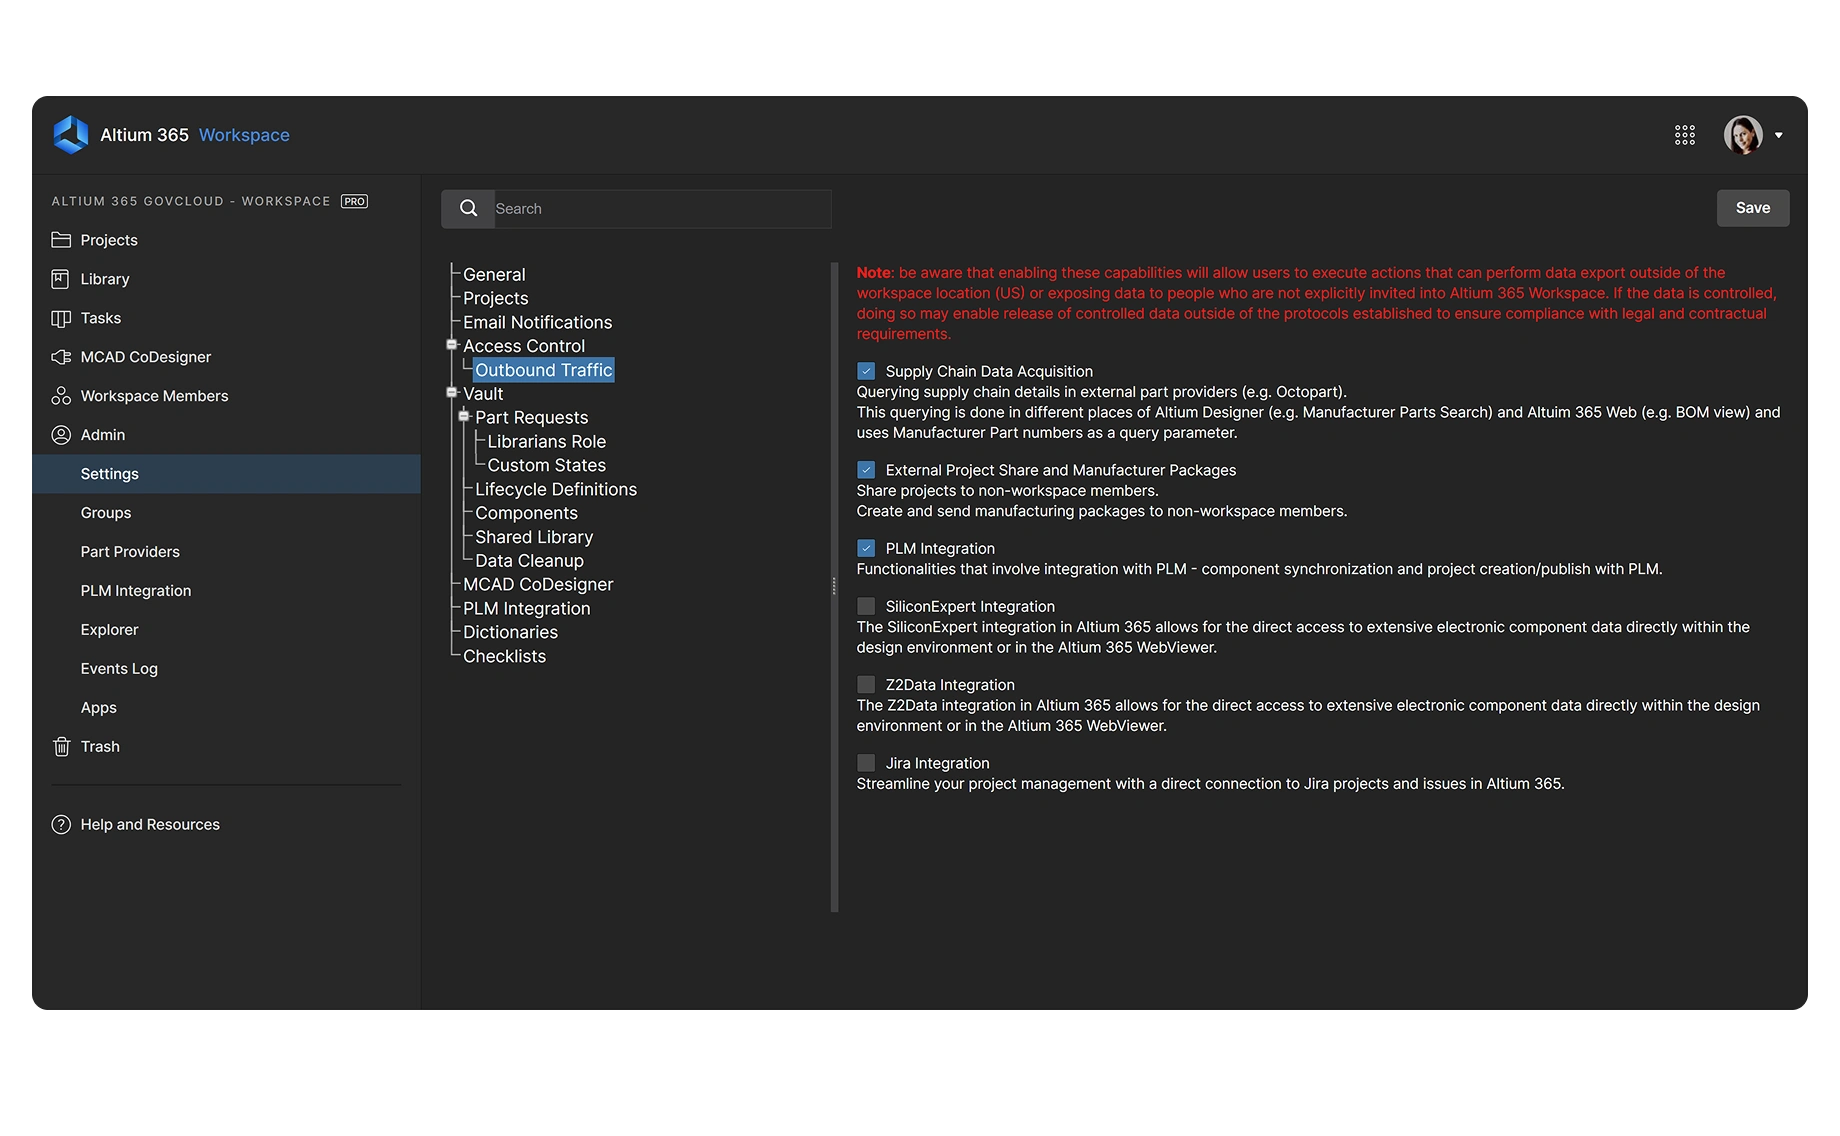This screenshot has width=1840, height=1136.
Task: Click the Save button
Action: click(1752, 208)
